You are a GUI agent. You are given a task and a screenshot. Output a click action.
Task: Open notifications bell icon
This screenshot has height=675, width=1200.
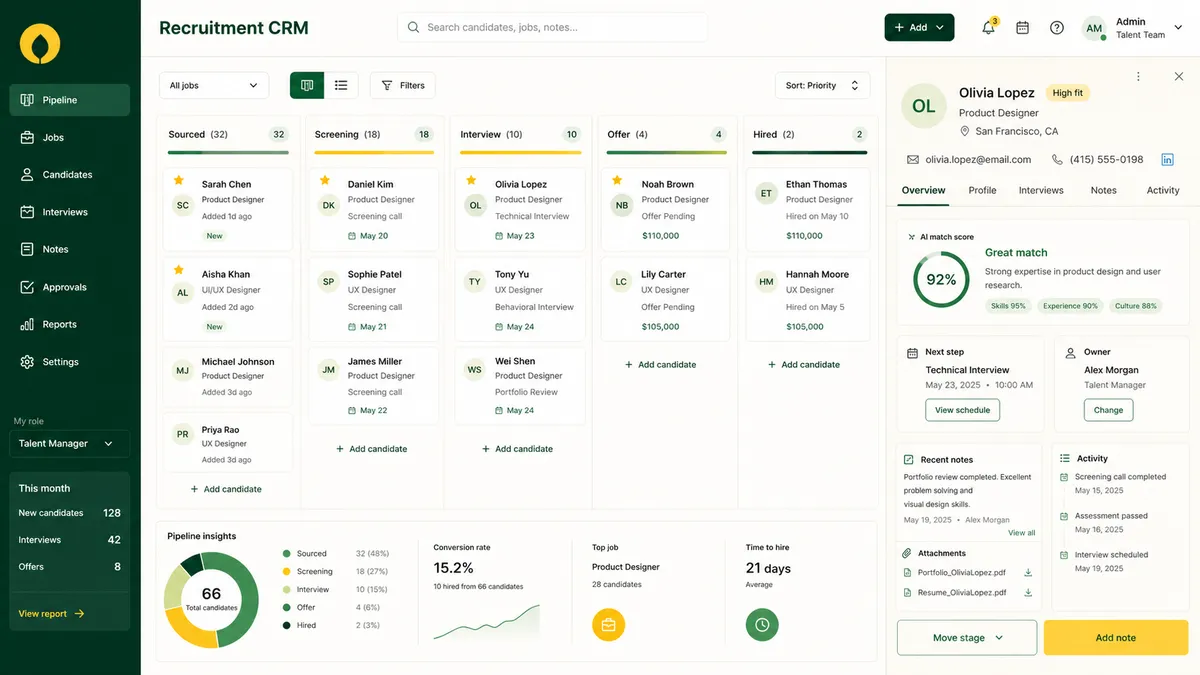[988, 28]
